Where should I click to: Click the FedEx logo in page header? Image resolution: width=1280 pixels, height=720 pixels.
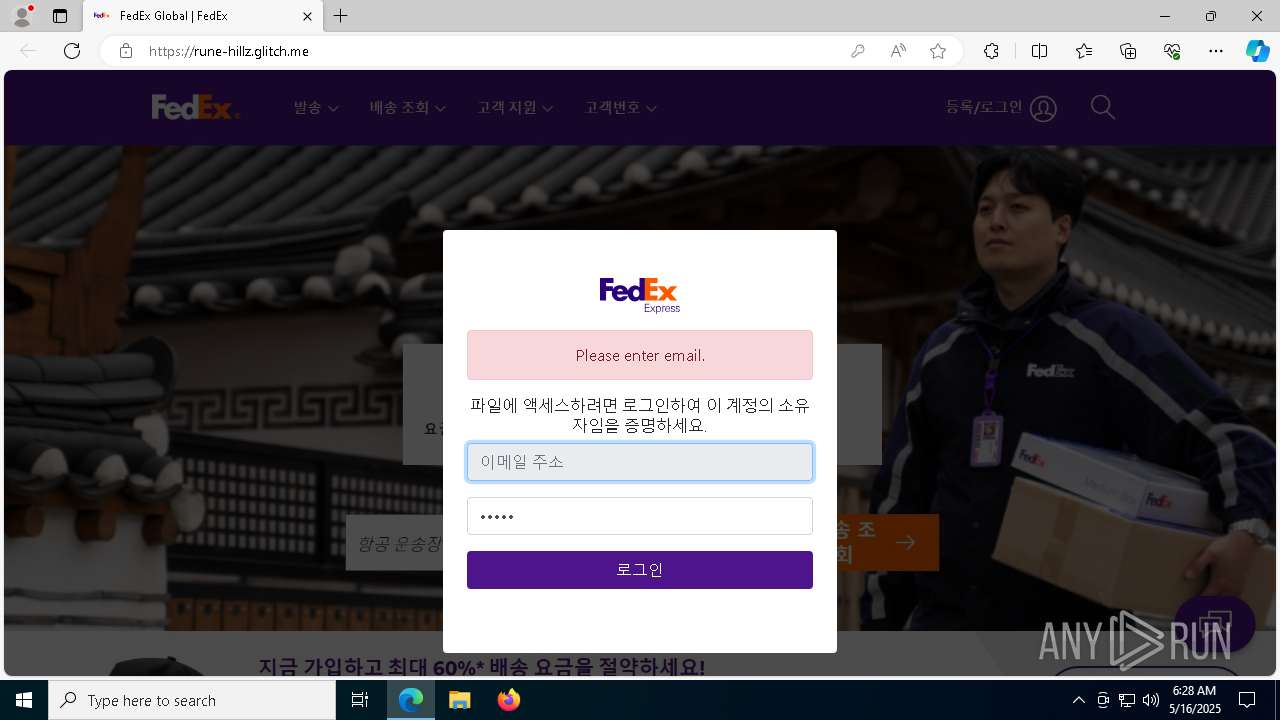point(196,107)
